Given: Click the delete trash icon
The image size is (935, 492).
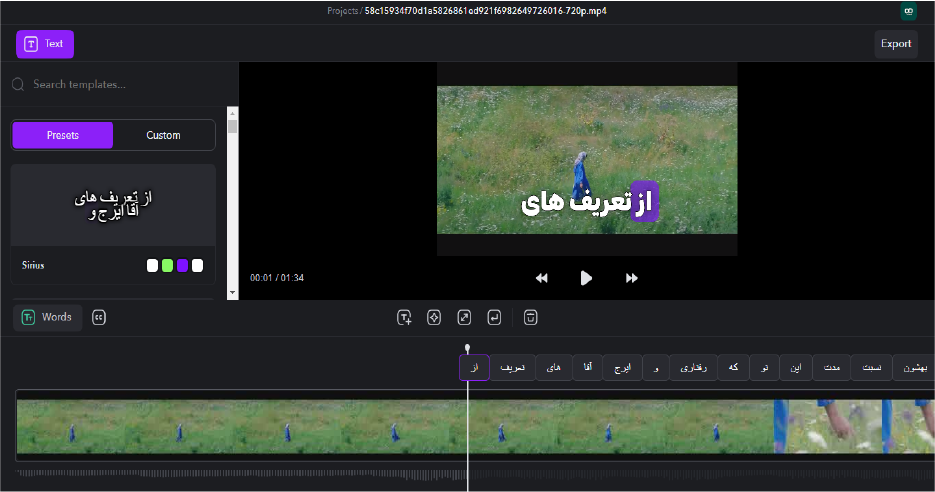Looking at the screenshot, I should [531, 318].
